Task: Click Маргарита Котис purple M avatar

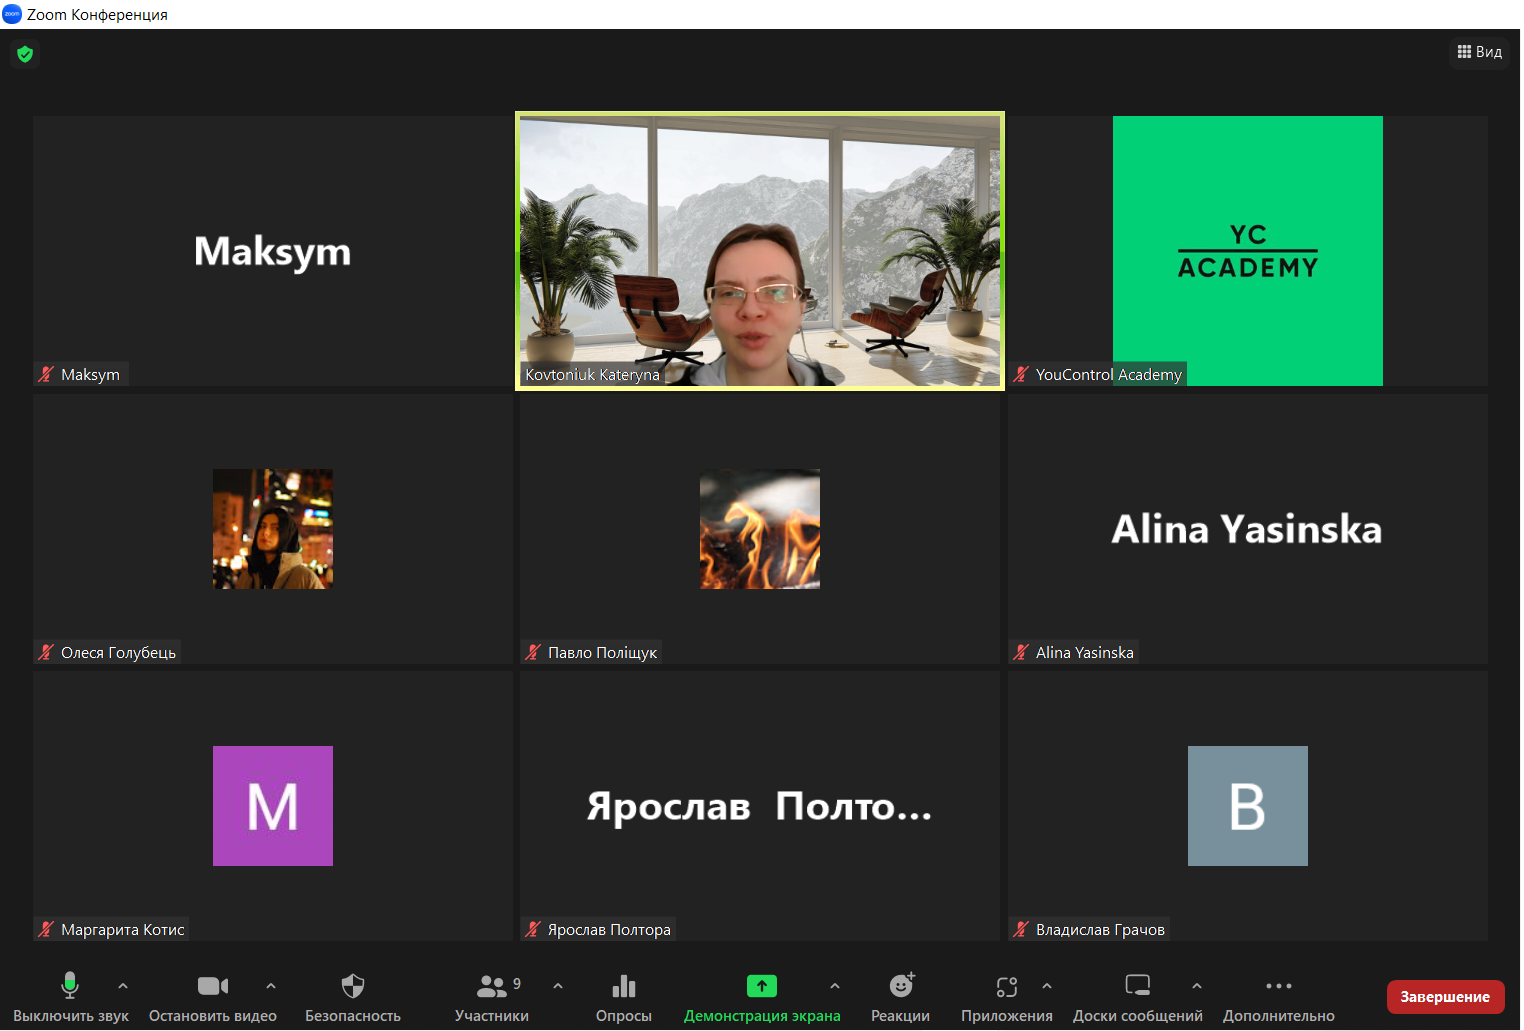Action: tap(272, 806)
